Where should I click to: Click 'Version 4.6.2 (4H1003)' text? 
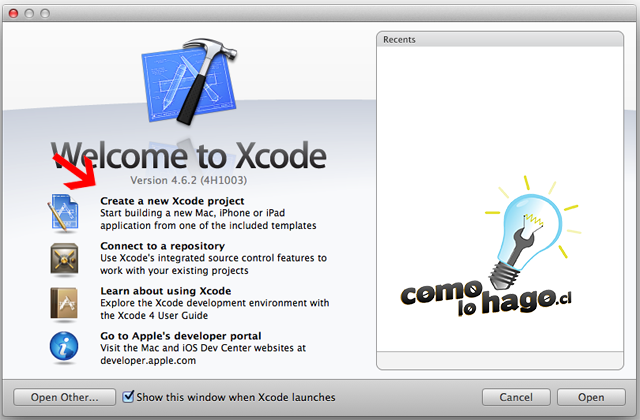click(189, 180)
